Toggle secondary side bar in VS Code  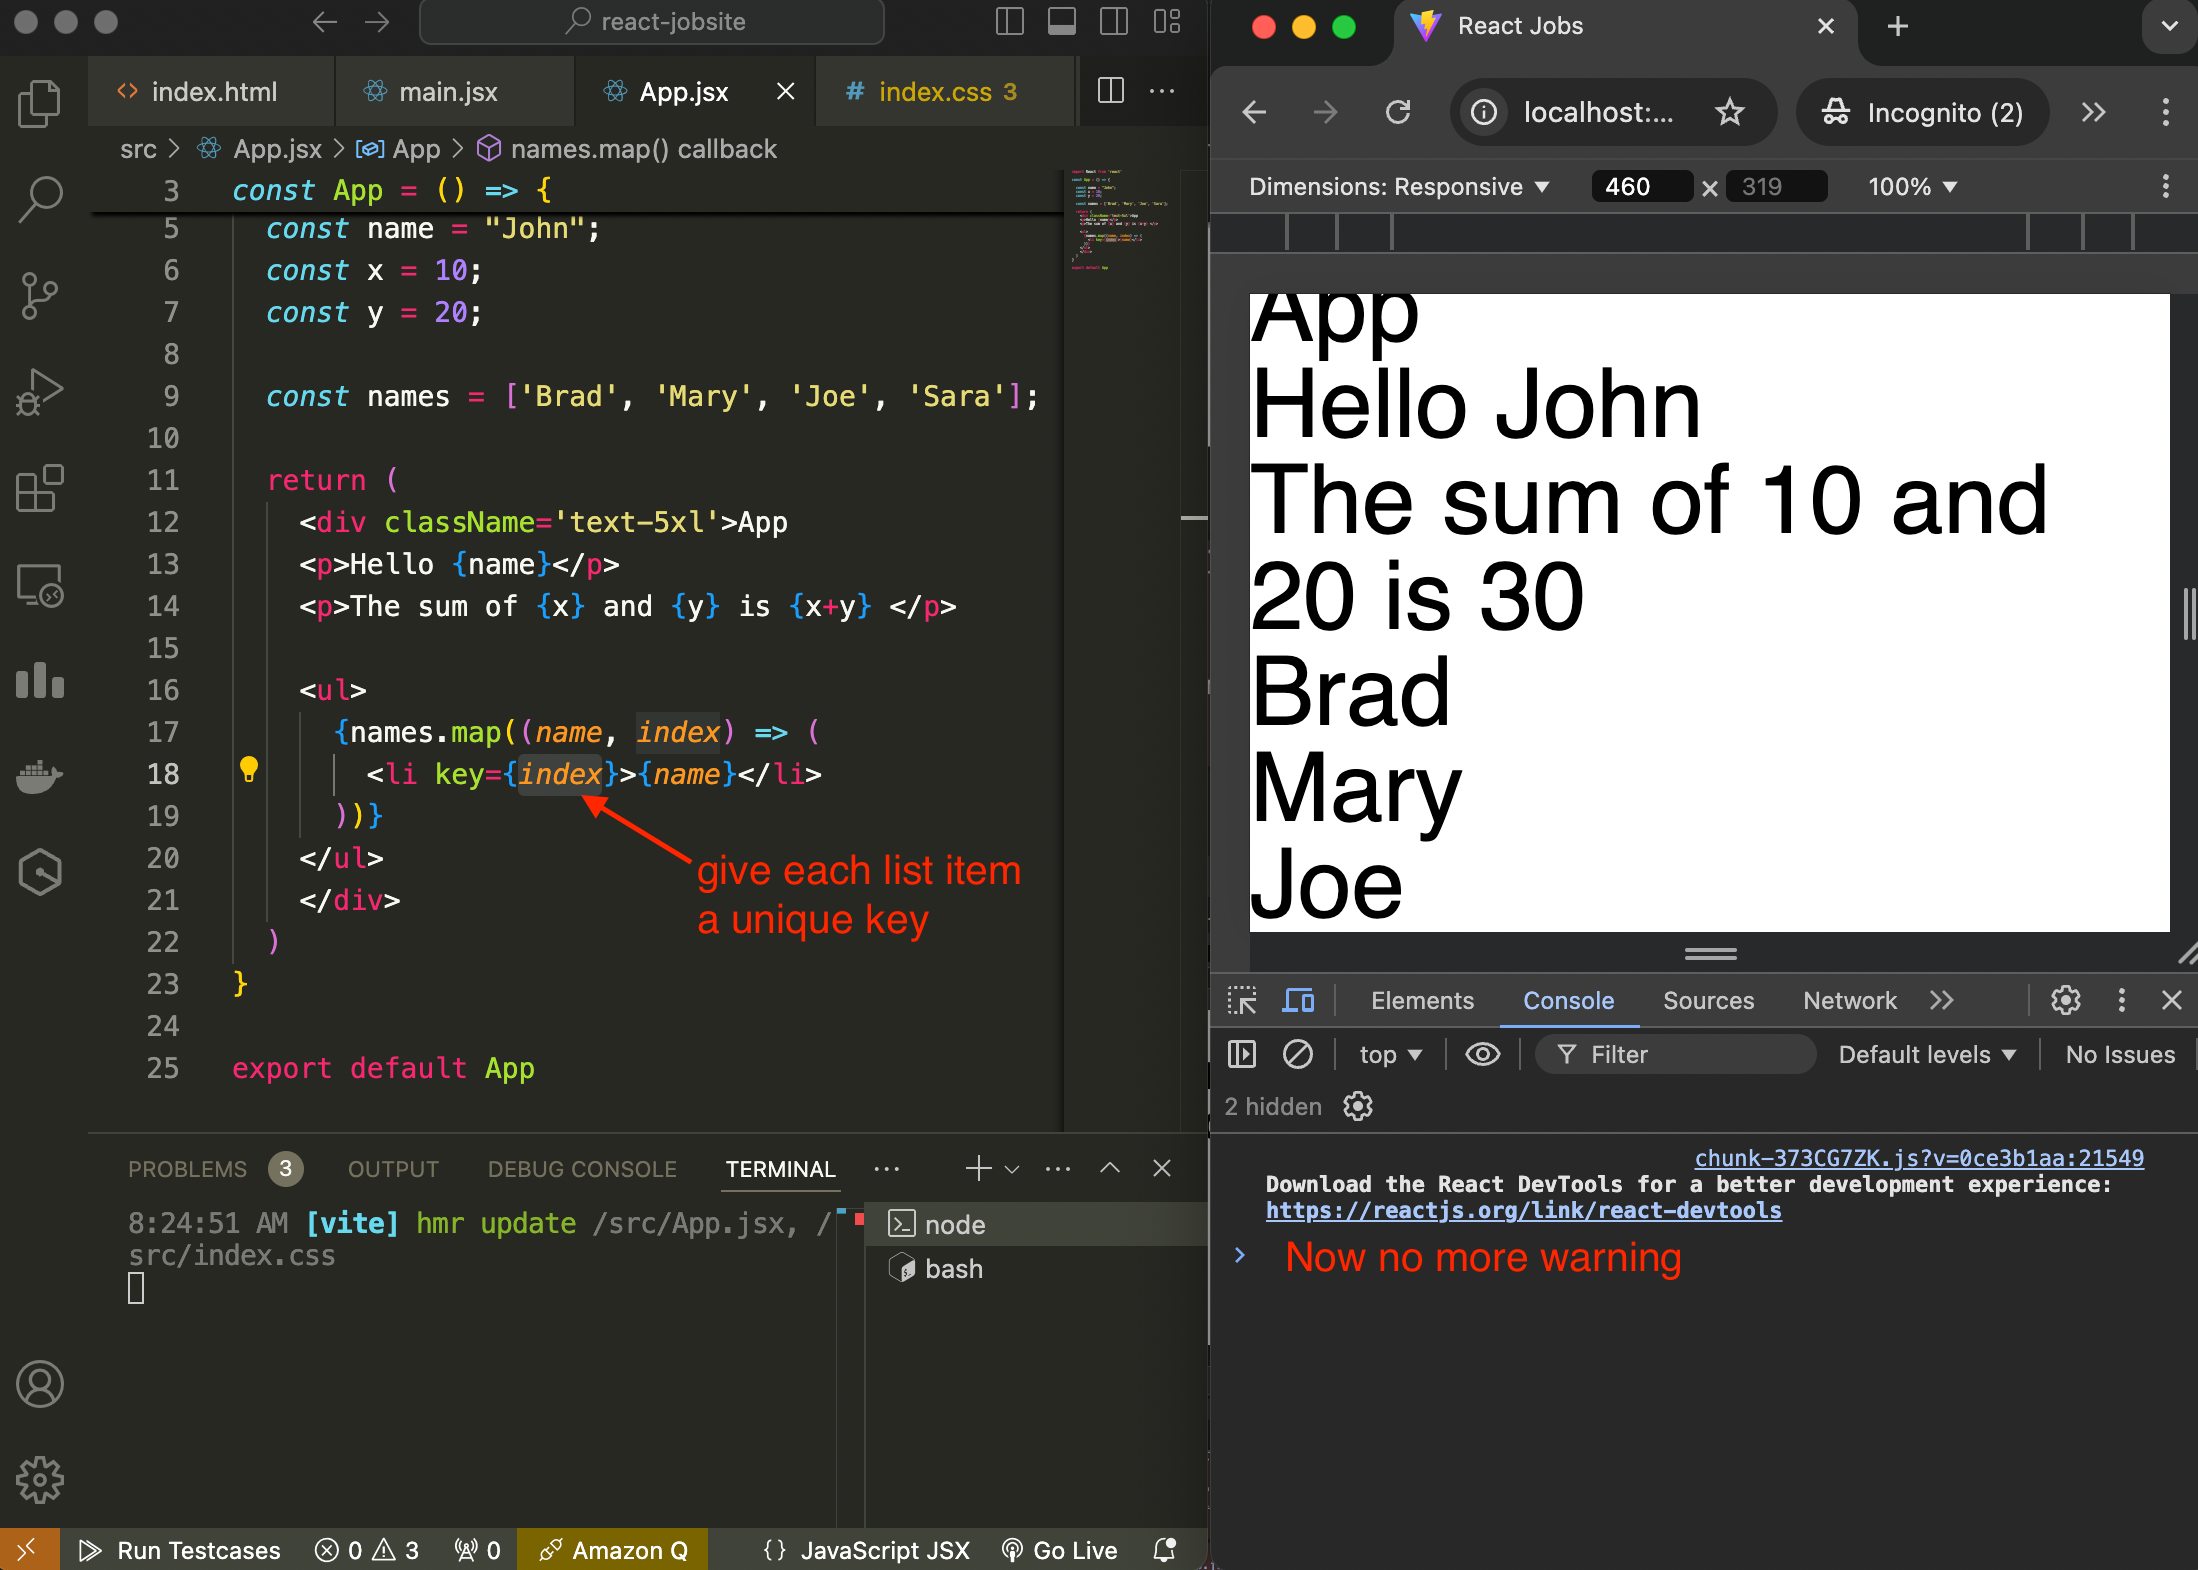(1114, 22)
